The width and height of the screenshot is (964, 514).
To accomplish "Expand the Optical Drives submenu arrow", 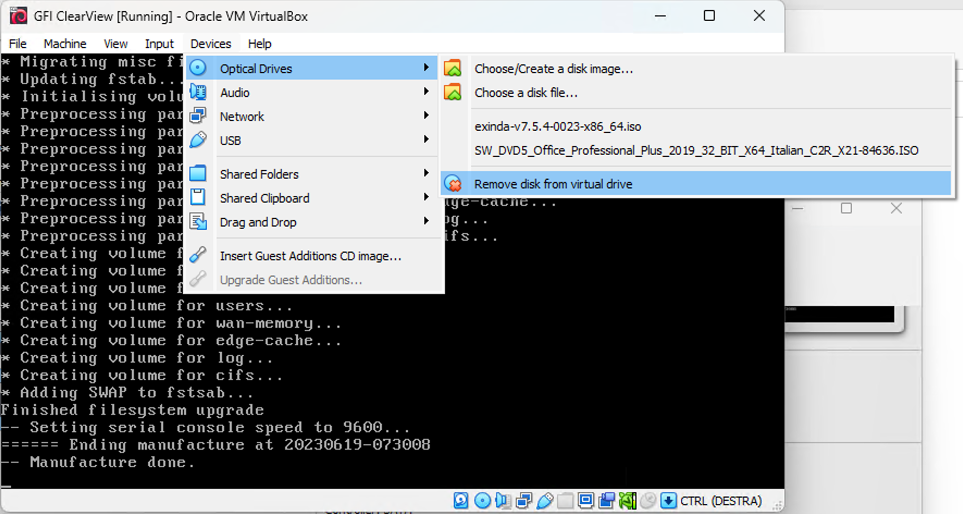I will click(426, 67).
